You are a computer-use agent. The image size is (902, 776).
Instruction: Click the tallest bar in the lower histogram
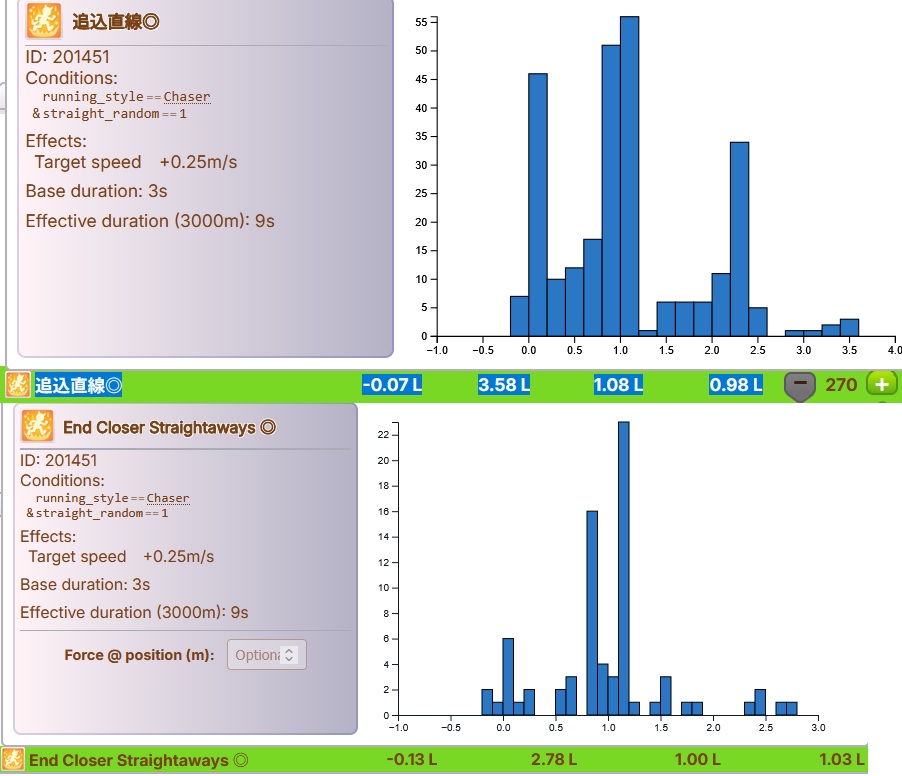(624, 568)
